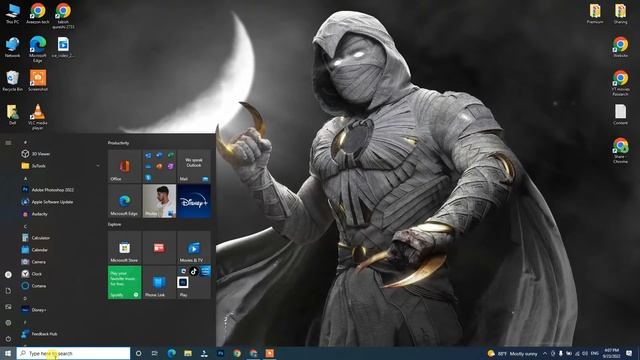Viewport: 640px width, 360px height.
Task: Open the first Chrome icon on taskbar
Action: tap(237, 353)
